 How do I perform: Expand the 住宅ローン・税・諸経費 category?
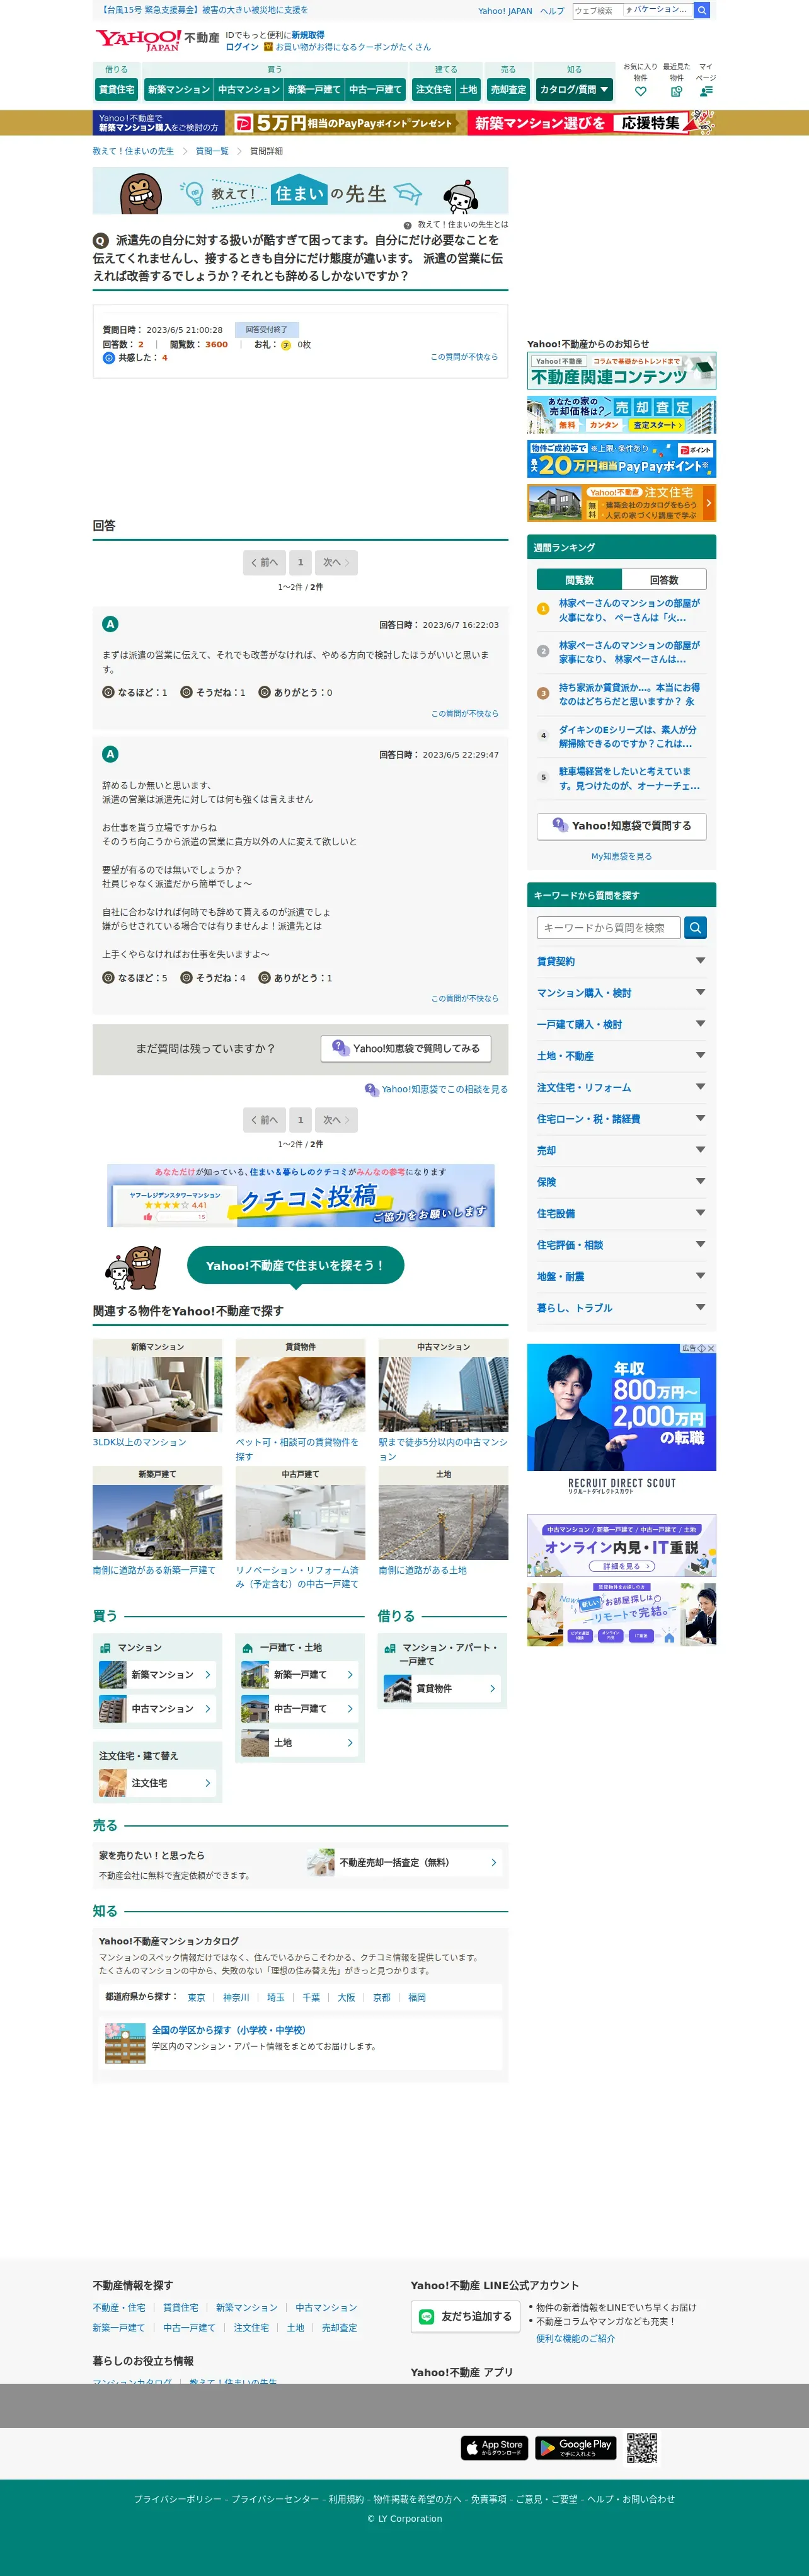621,1119
